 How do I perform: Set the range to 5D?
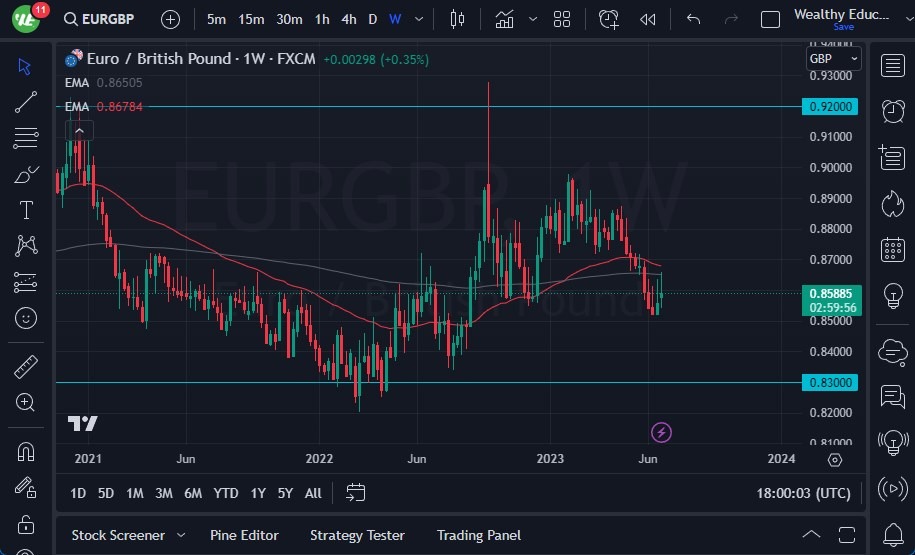106,493
